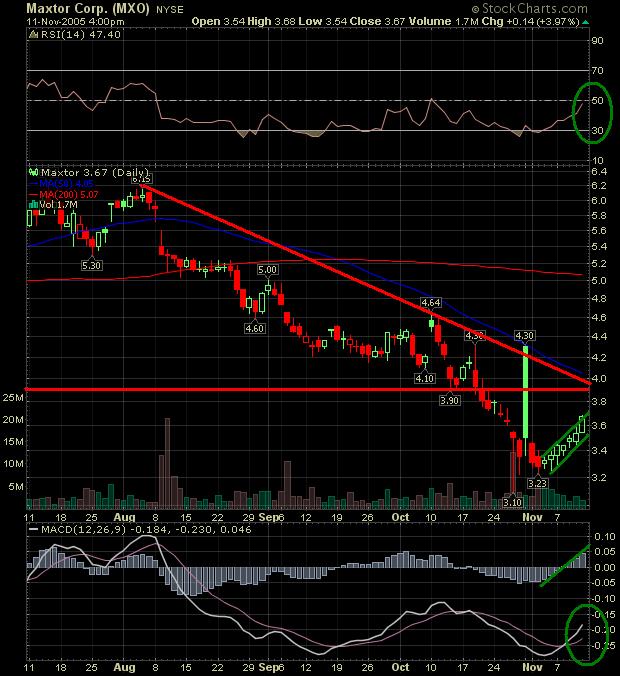Screen dimensions: 620x676
Task: Click the 5.30 low price label
Action: [x=91, y=265]
